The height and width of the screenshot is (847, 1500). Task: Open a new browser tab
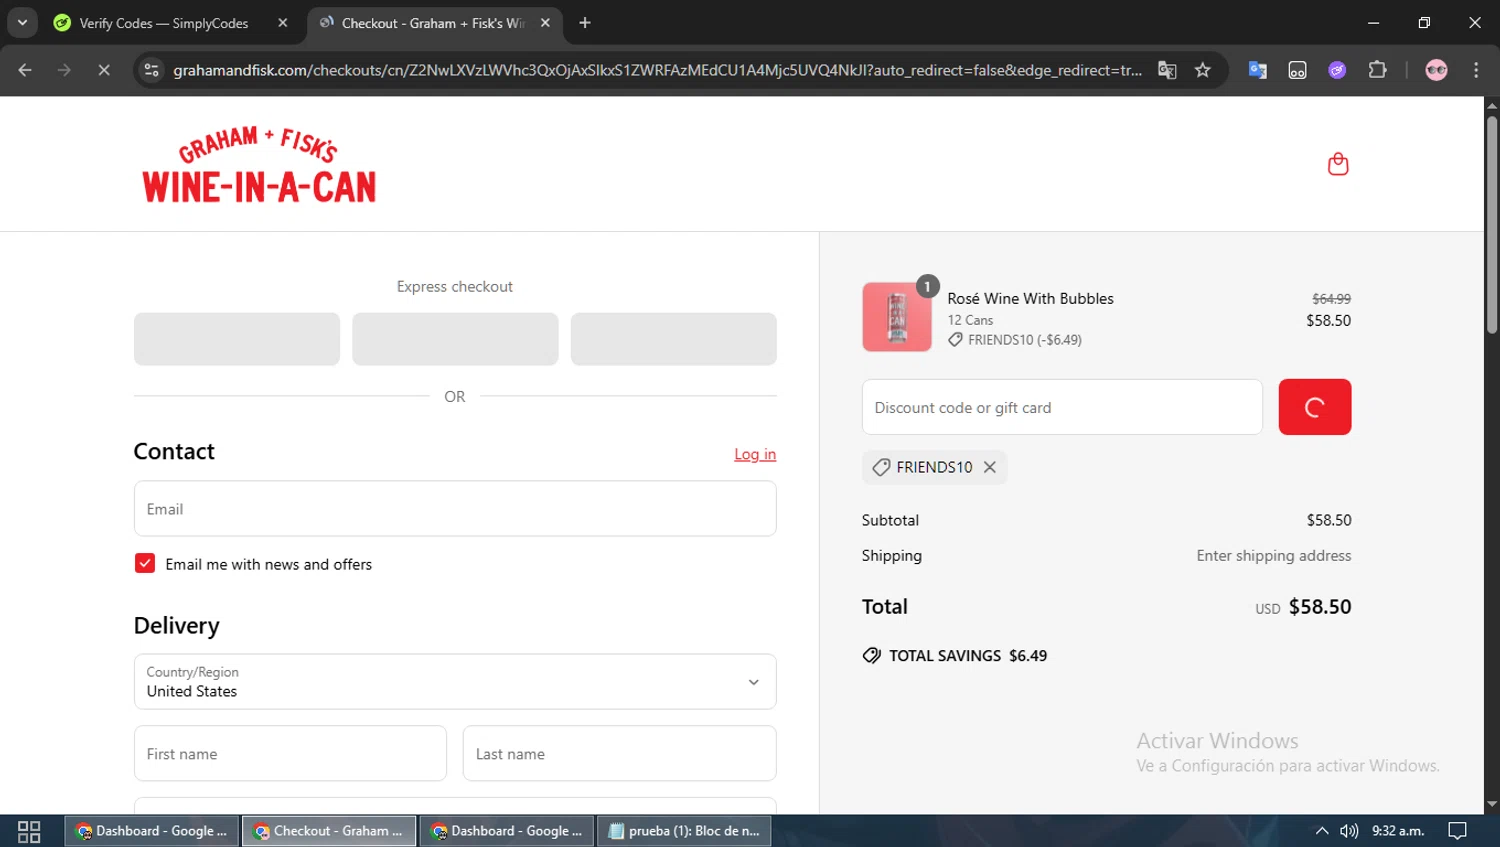585,23
